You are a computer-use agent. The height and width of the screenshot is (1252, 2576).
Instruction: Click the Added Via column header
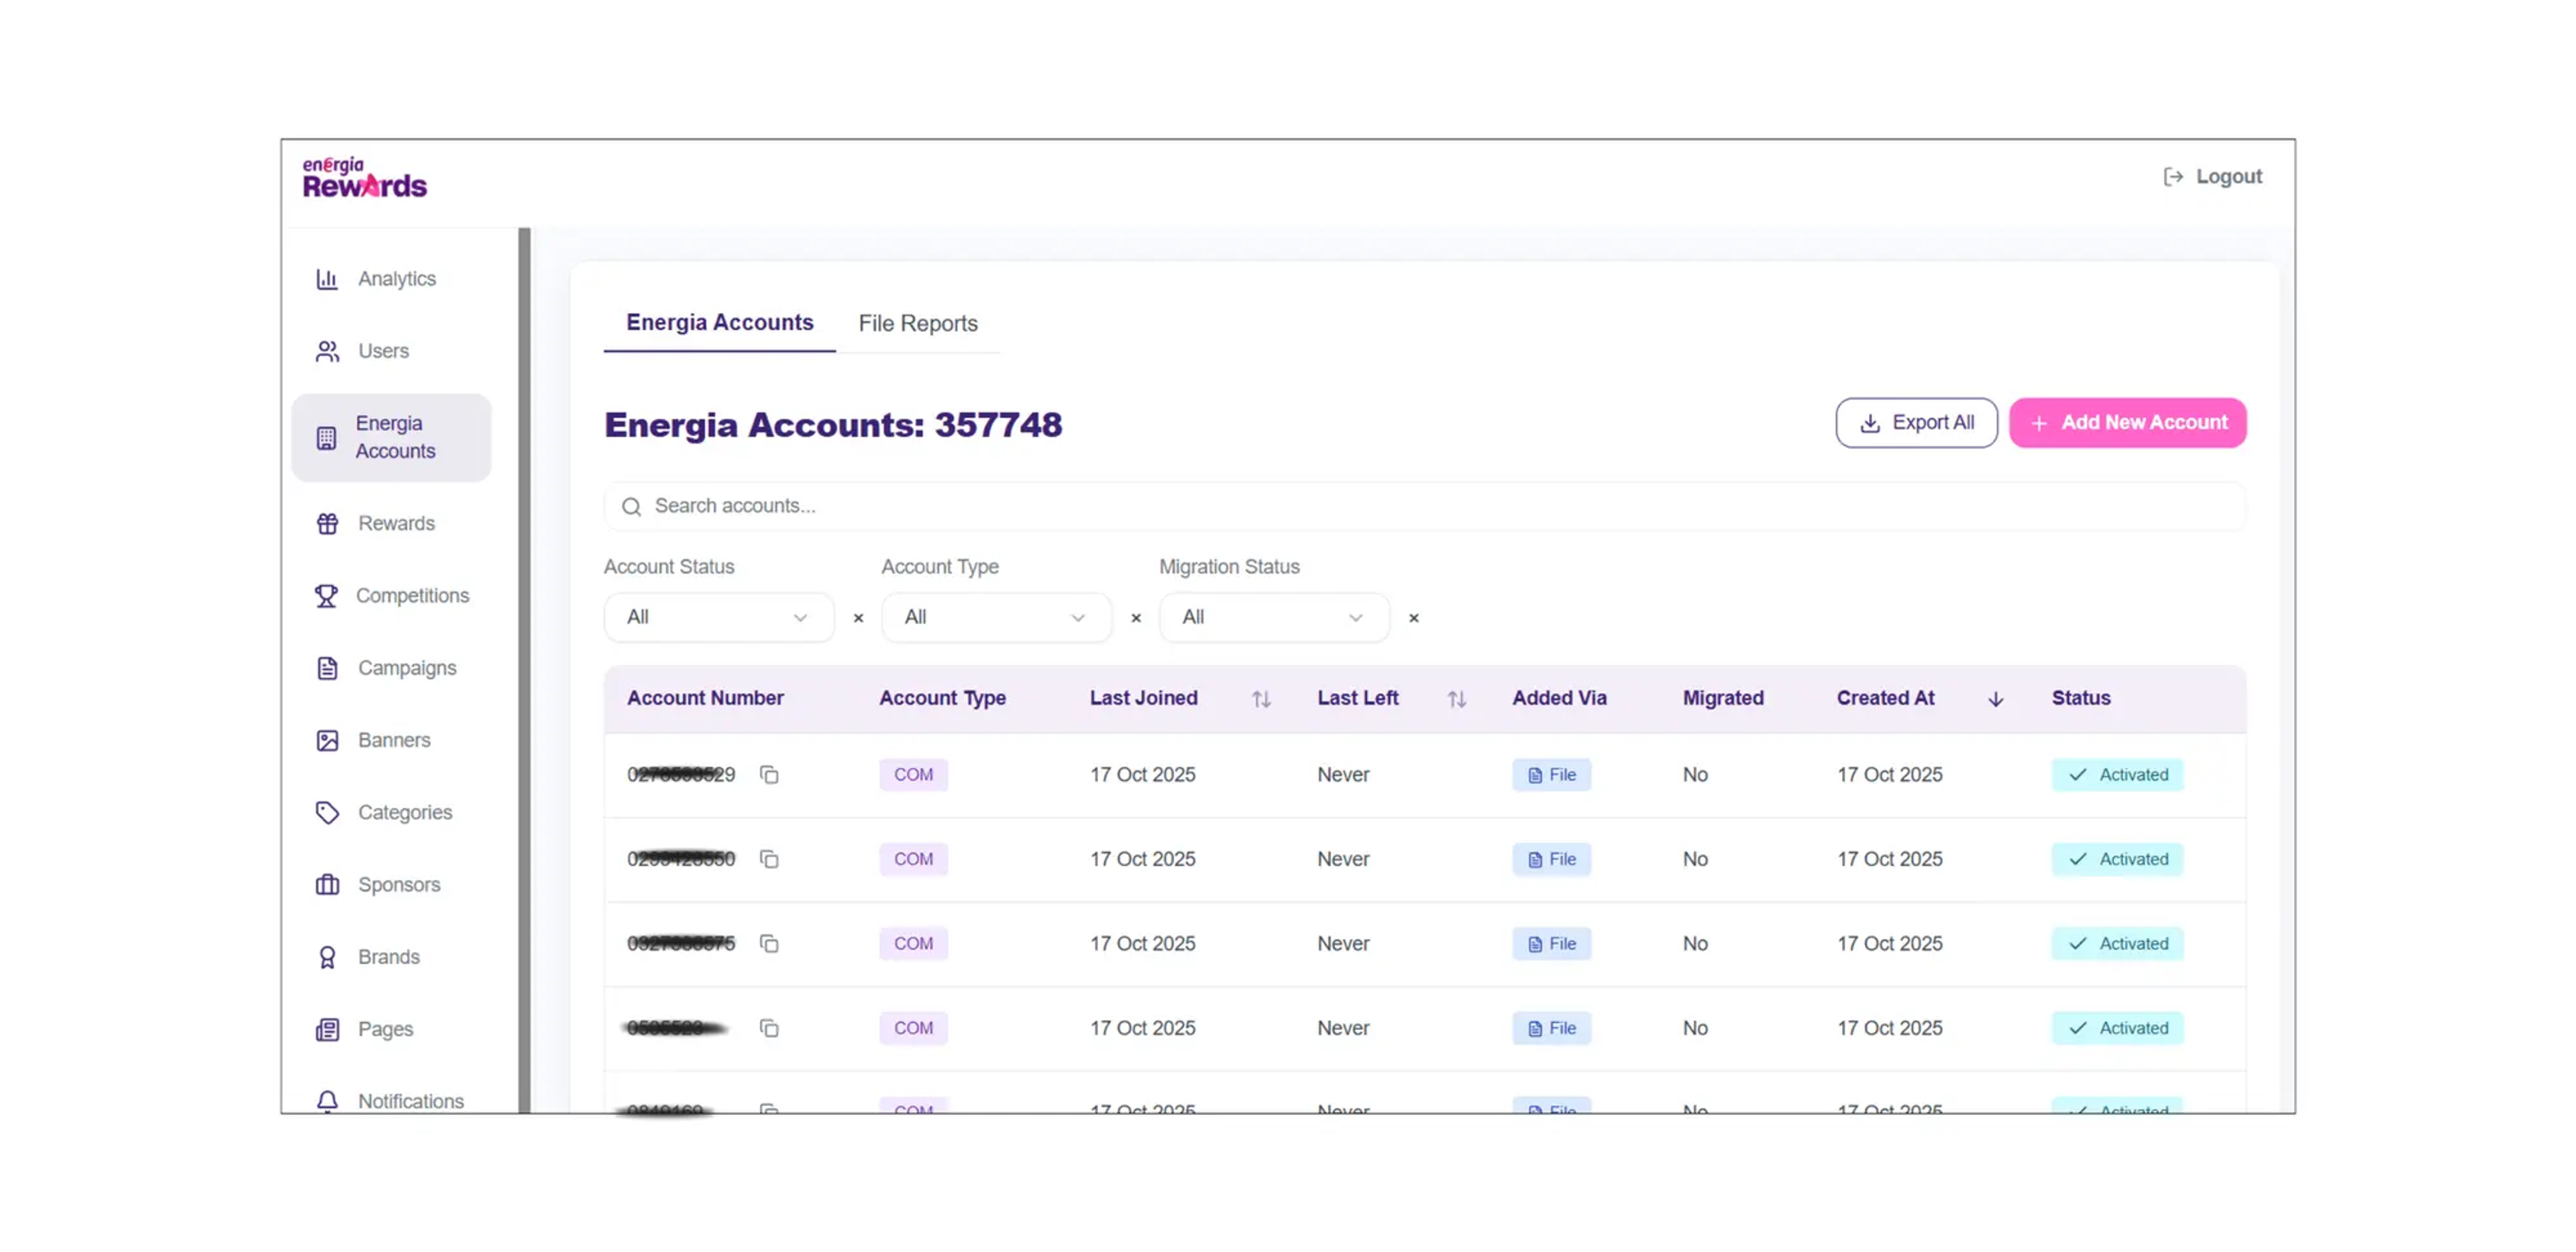point(1559,698)
